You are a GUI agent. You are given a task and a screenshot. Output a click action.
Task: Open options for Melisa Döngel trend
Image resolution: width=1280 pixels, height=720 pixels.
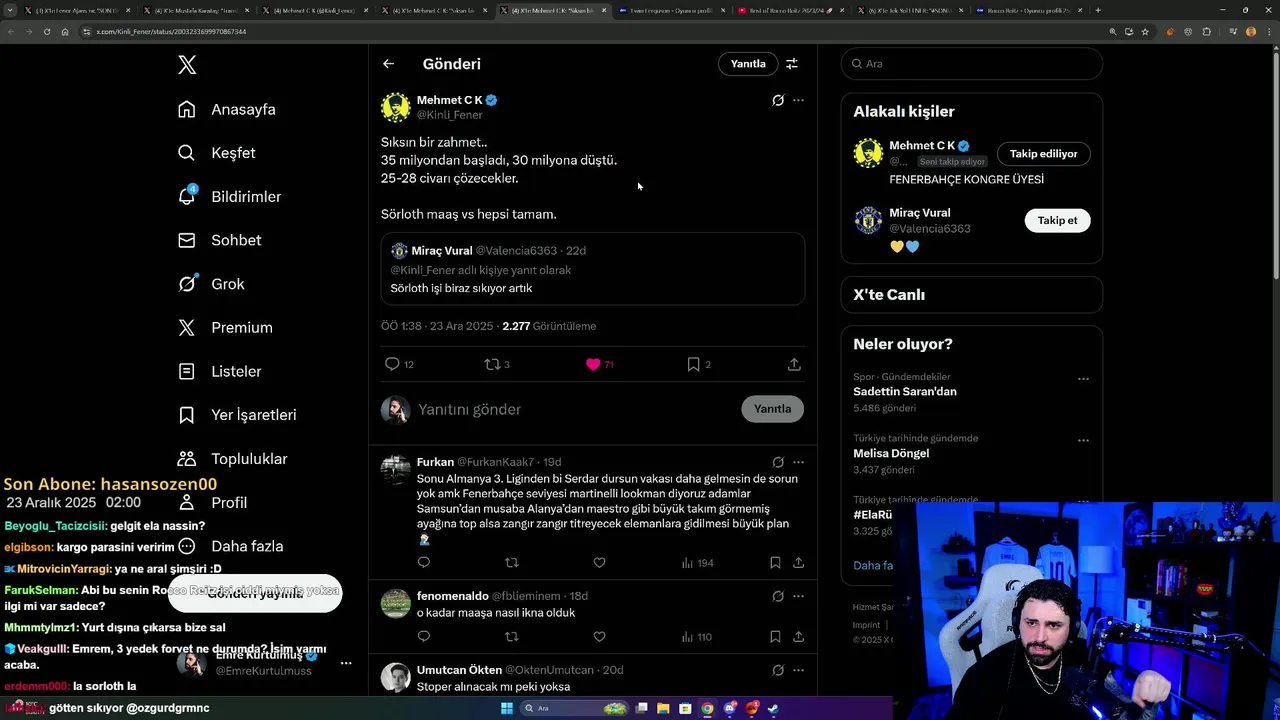pos(1083,440)
